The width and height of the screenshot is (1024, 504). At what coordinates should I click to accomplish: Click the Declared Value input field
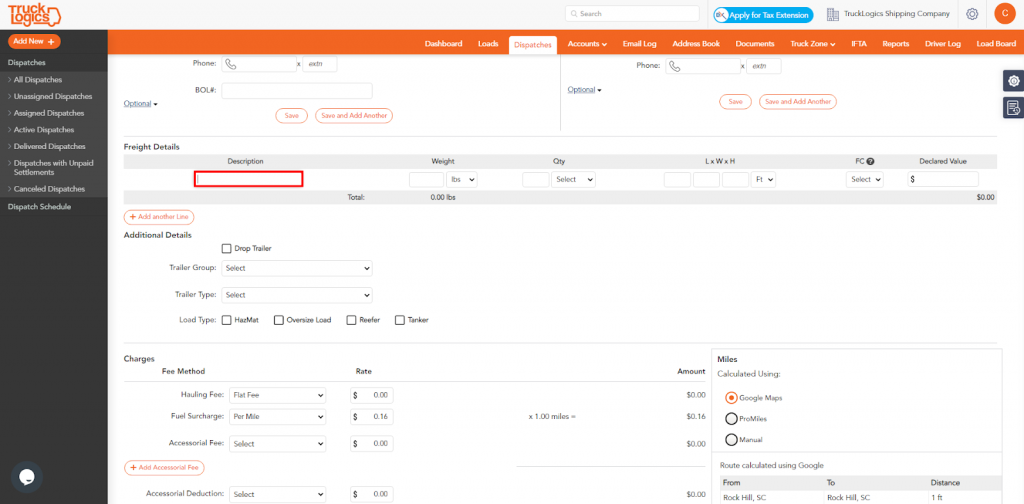(x=943, y=180)
